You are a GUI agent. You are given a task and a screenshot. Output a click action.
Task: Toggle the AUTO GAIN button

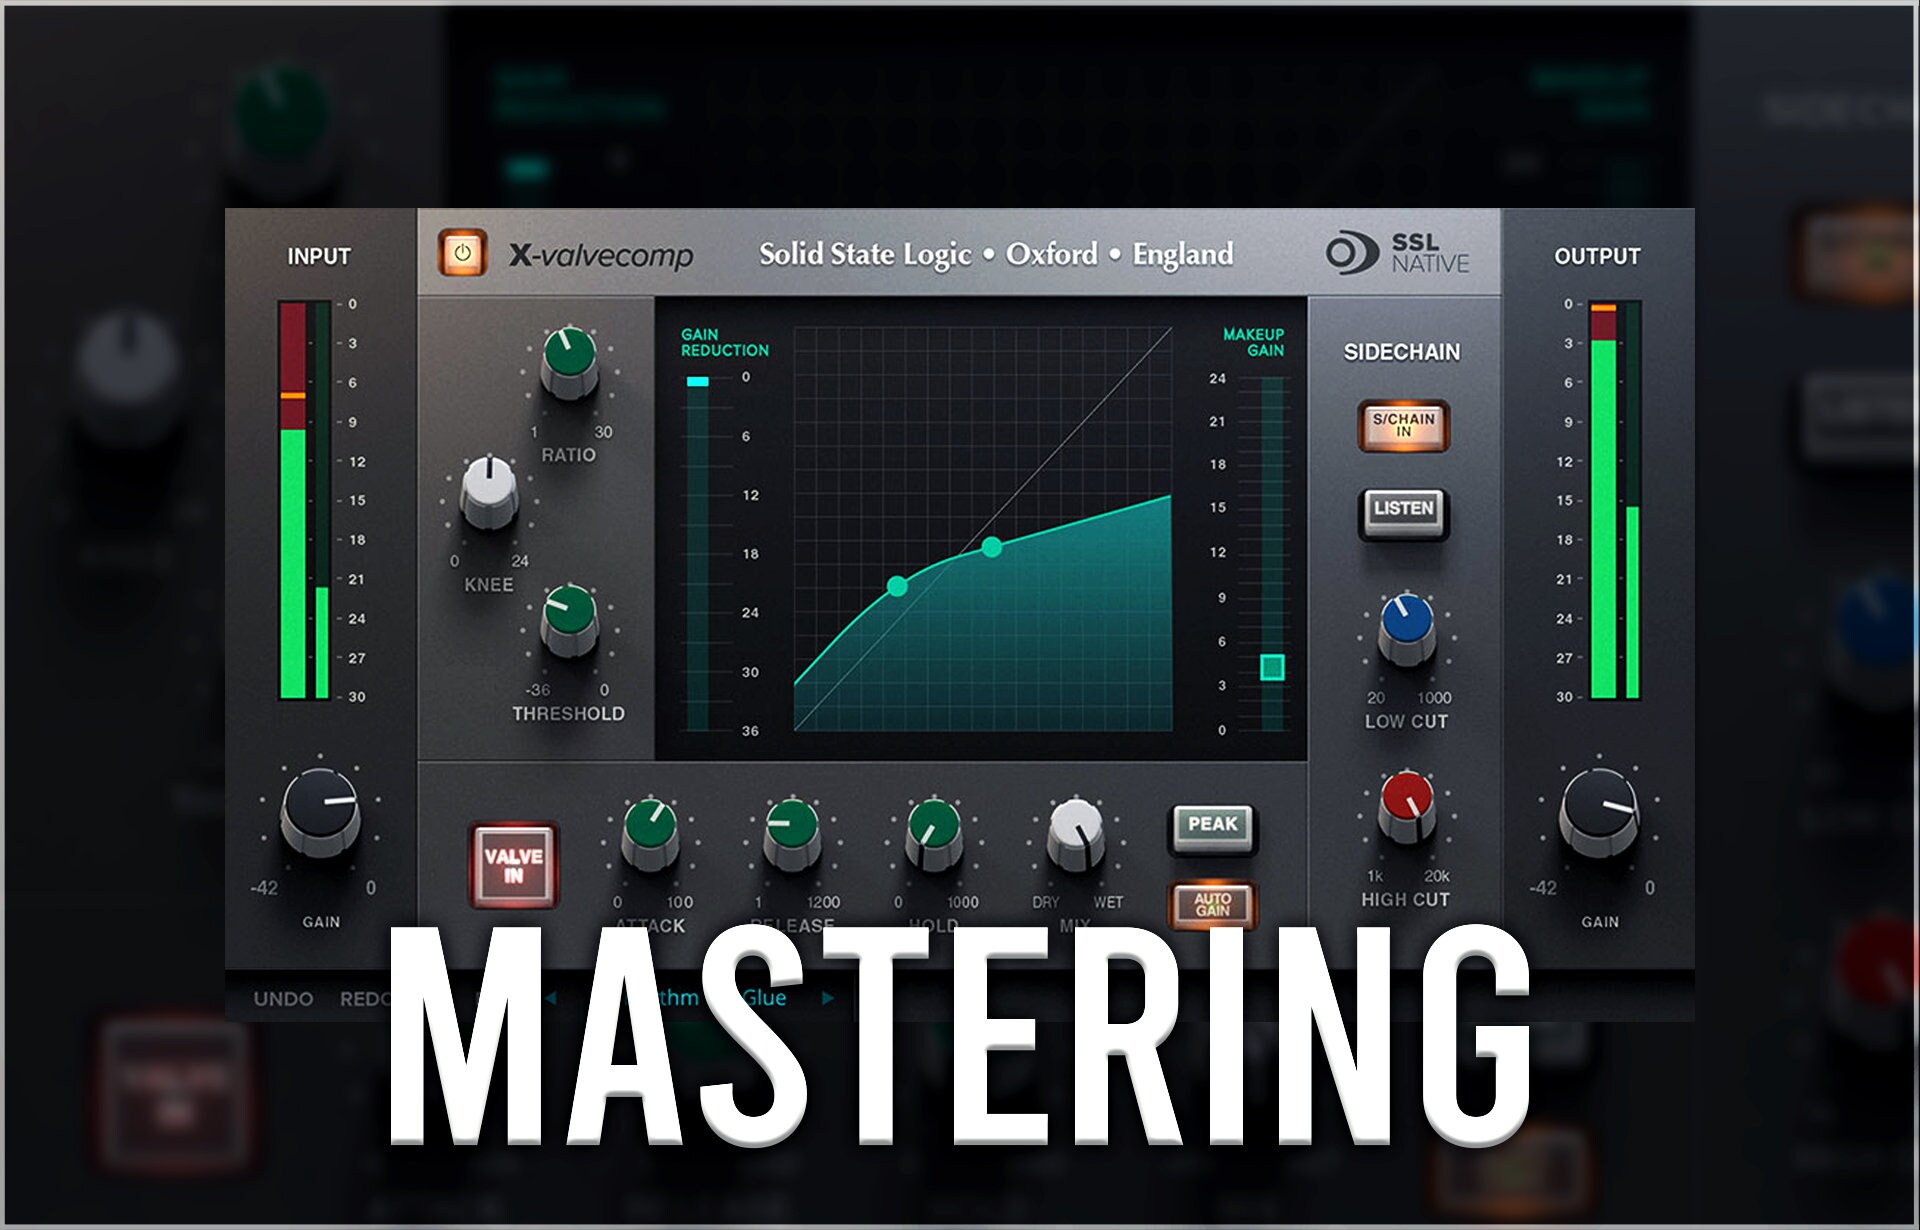click(1212, 904)
